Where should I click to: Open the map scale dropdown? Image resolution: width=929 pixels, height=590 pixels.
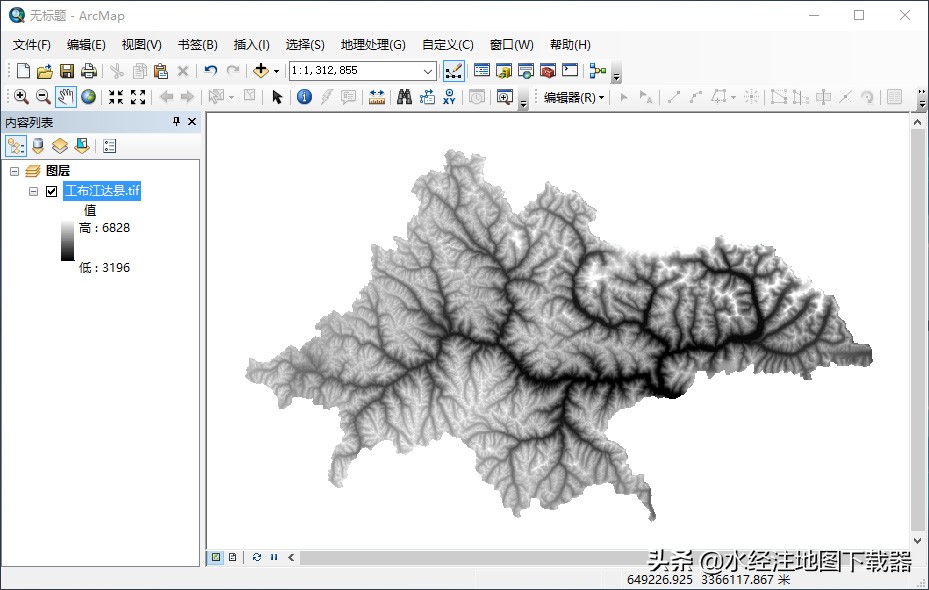428,71
